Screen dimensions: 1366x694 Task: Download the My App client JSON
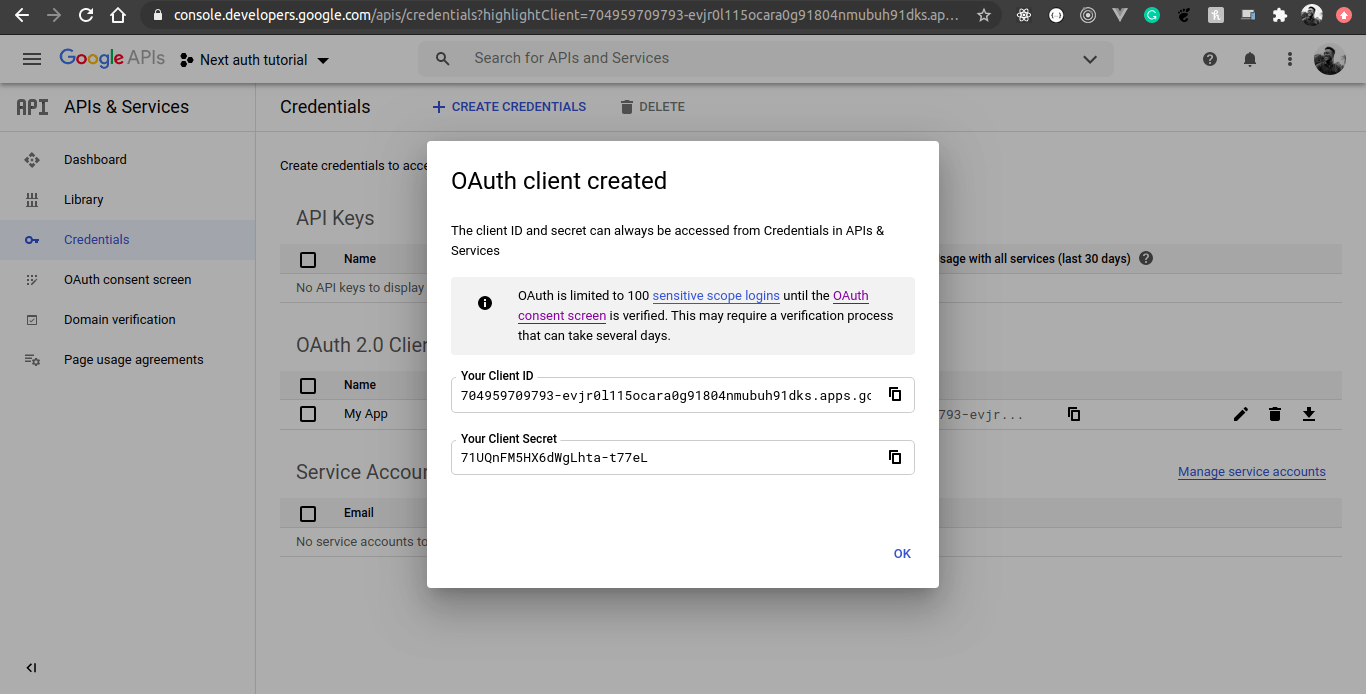click(1308, 413)
